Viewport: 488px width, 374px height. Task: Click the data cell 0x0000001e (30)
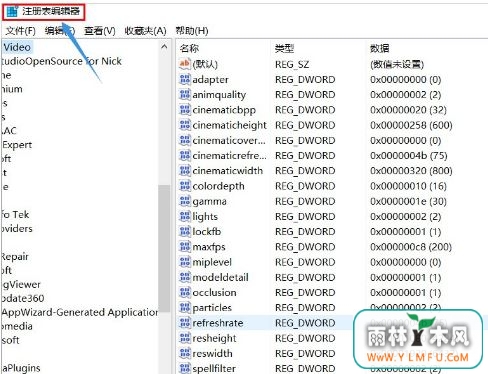[408, 201]
